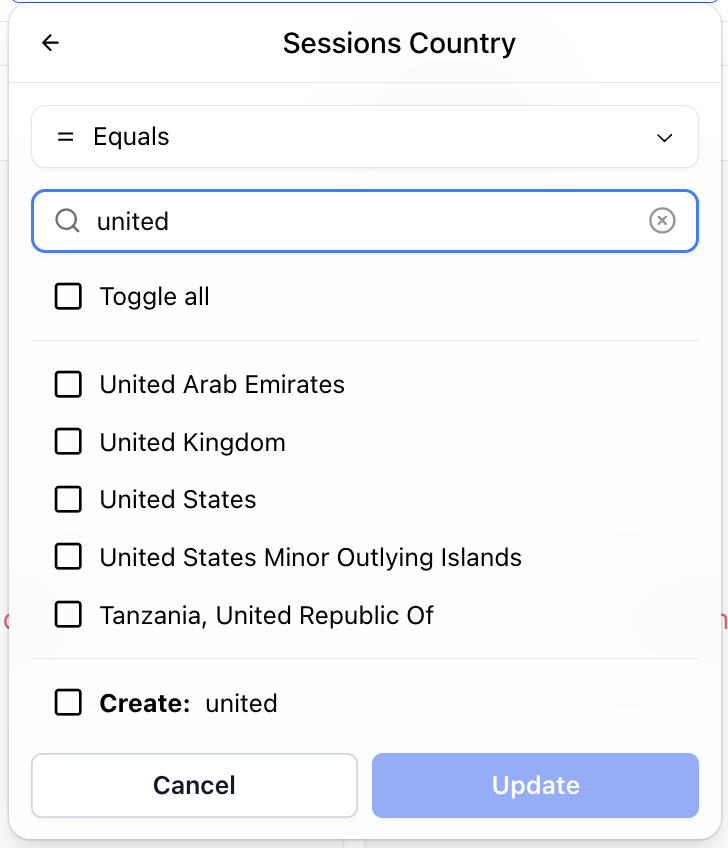Open the Equals operator dropdown
The image size is (728, 848).
click(364, 137)
